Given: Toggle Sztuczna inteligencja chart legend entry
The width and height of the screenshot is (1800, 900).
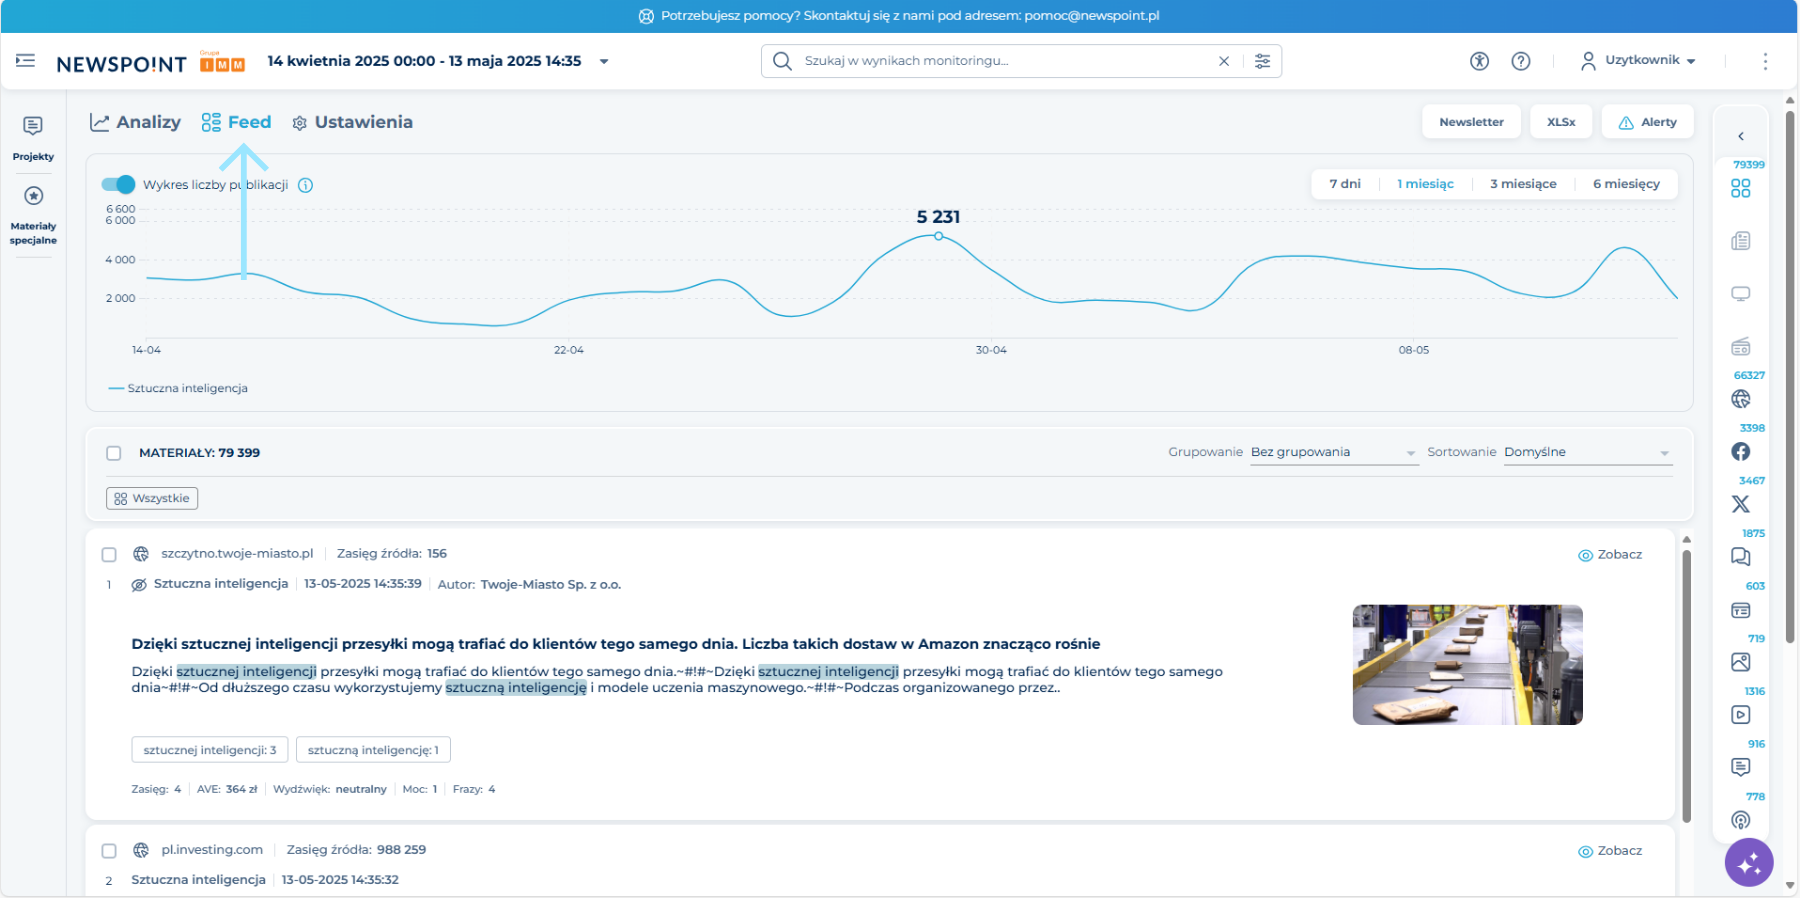Looking at the screenshot, I should (178, 388).
